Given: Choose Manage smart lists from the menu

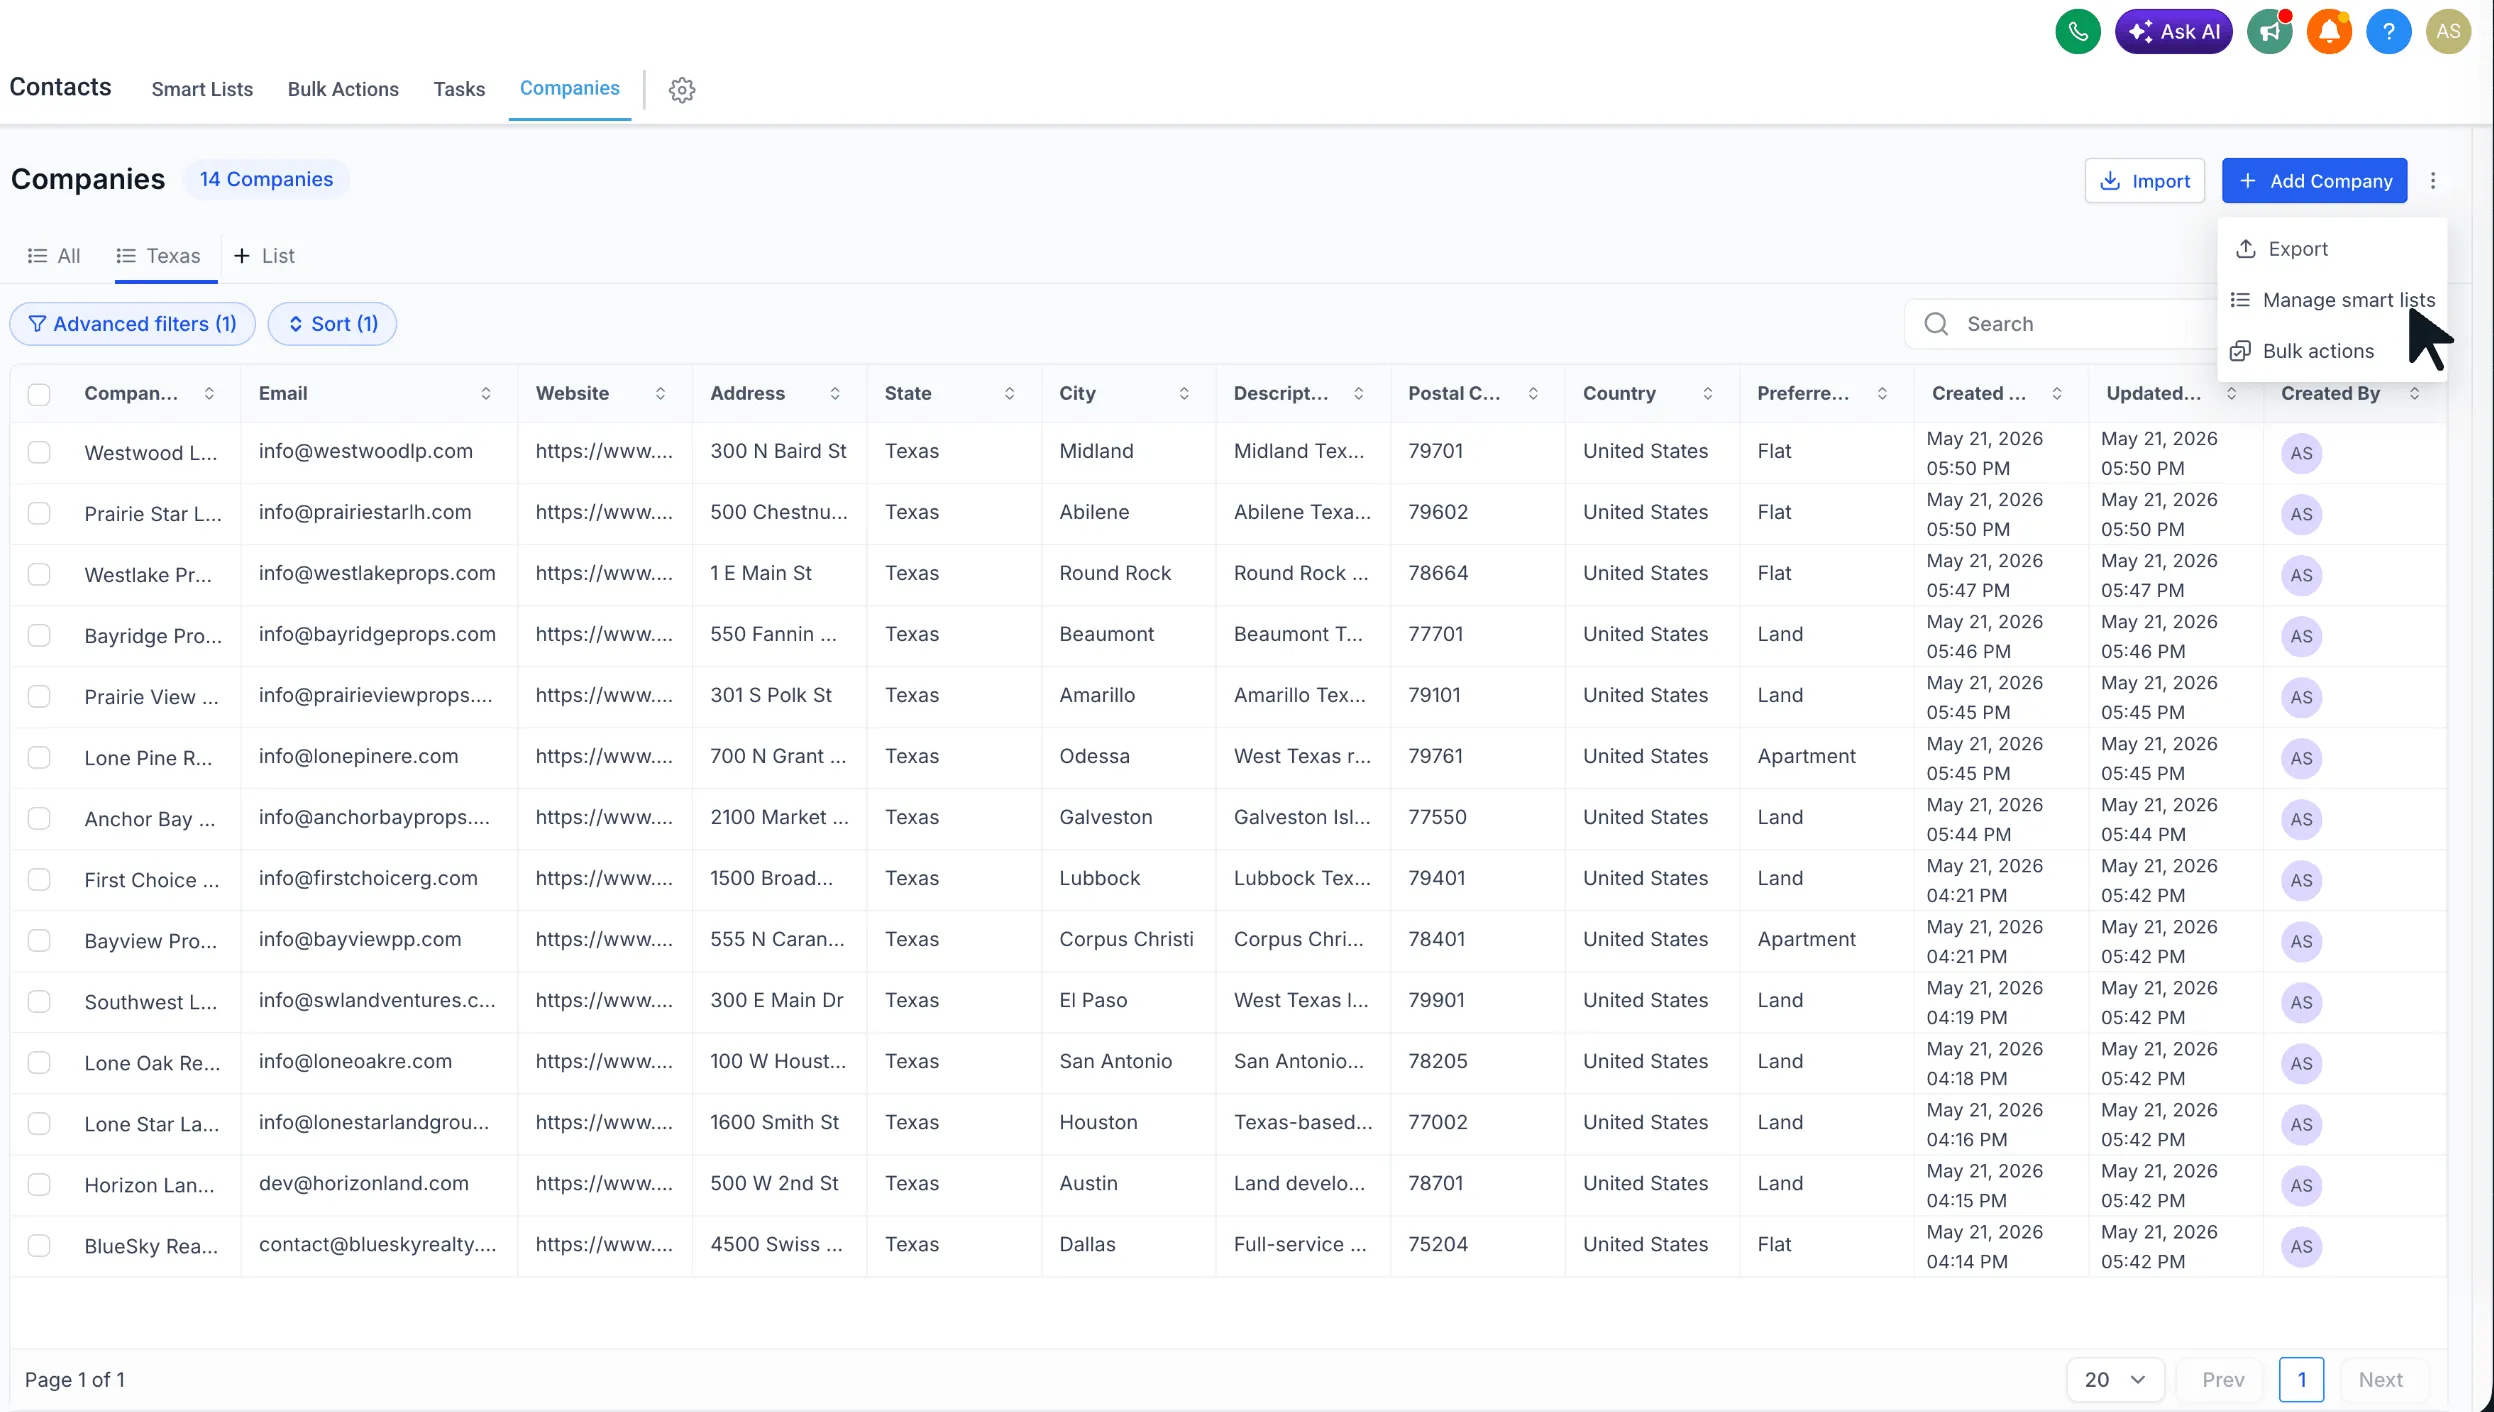Looking at the screenshot, I should (x=2331, y=300).
